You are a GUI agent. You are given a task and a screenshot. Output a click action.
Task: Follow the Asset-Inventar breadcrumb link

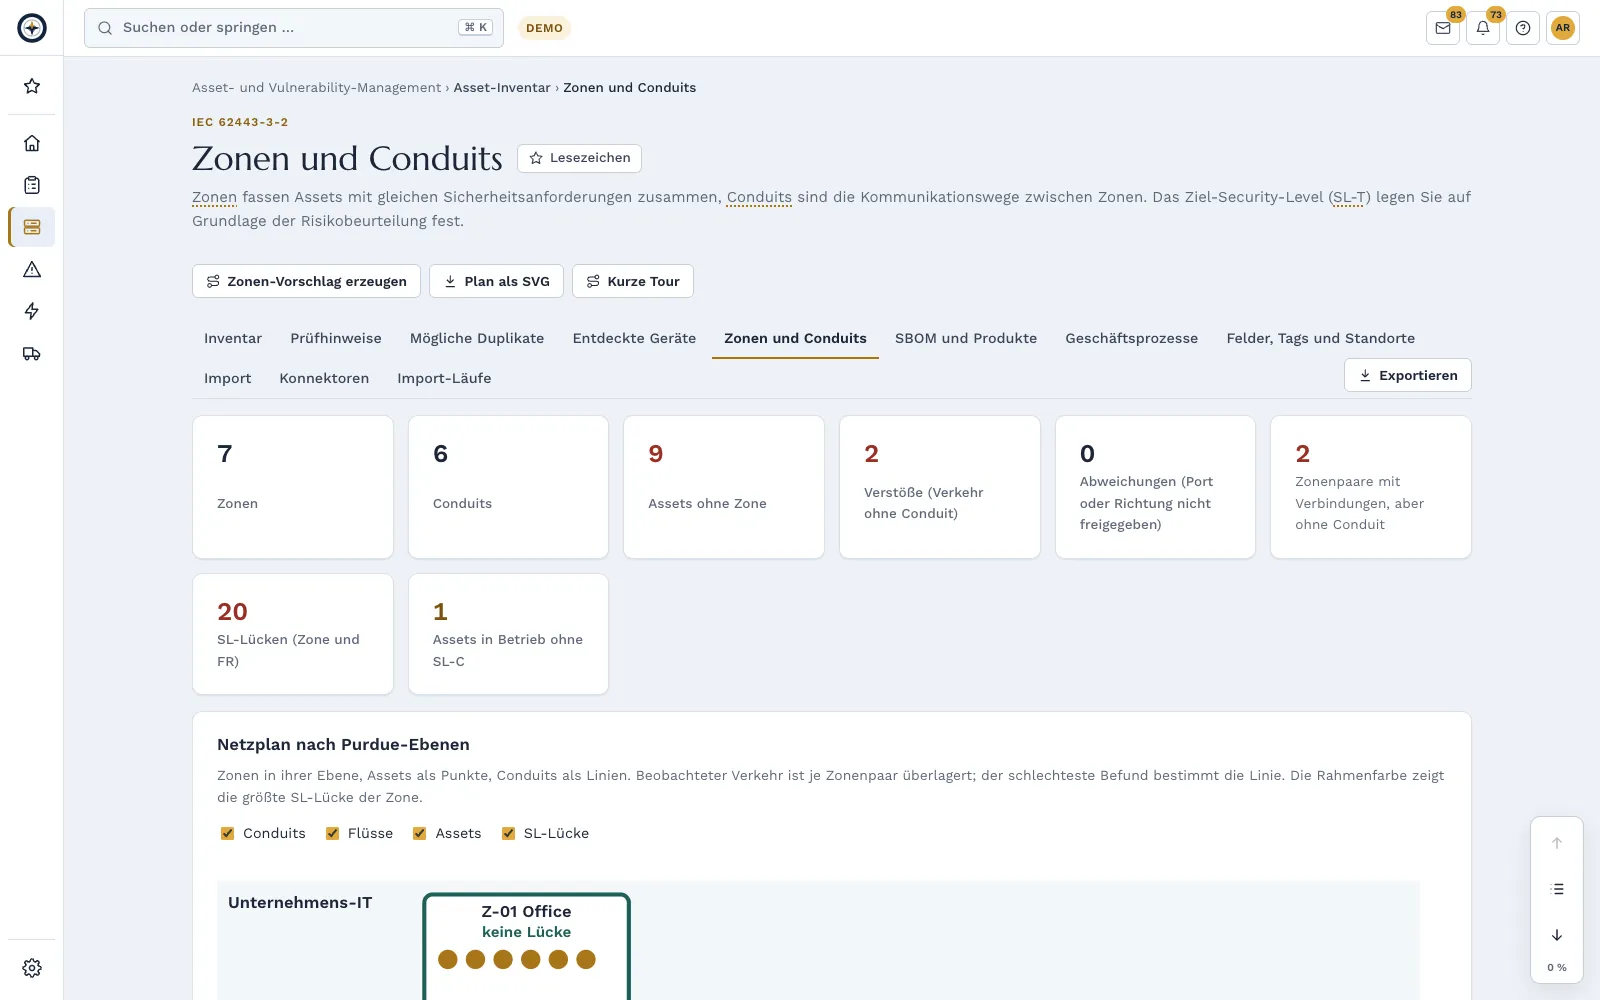(502, 88)
